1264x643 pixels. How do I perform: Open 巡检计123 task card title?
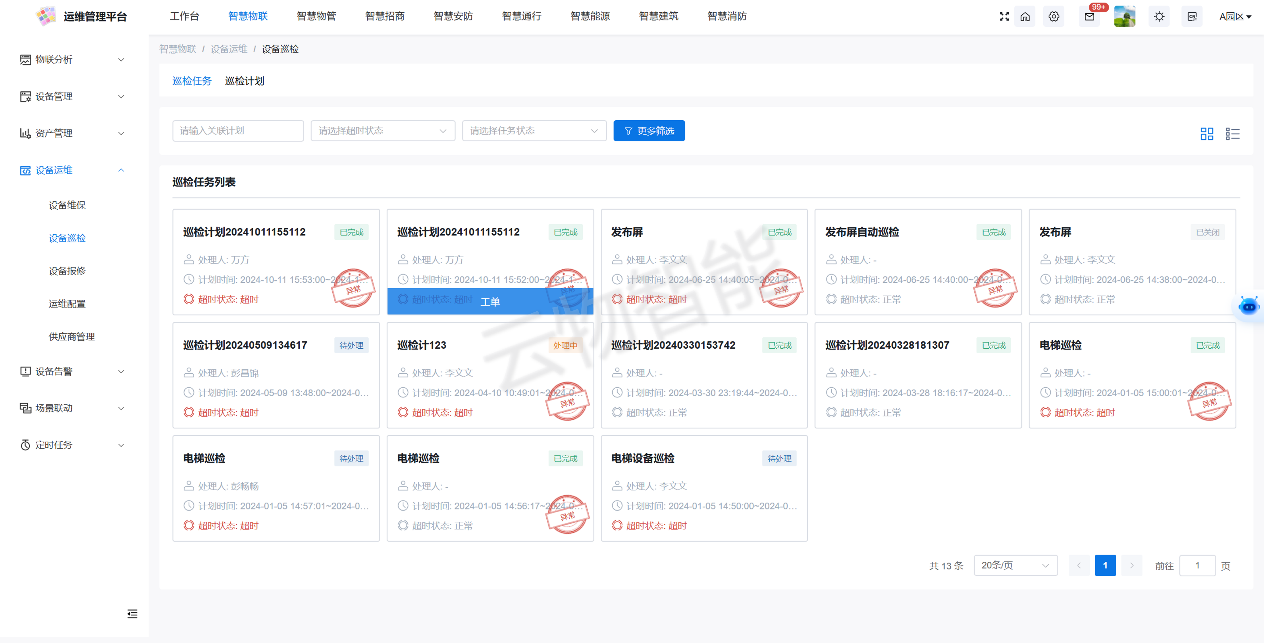[x=422, y=345]
